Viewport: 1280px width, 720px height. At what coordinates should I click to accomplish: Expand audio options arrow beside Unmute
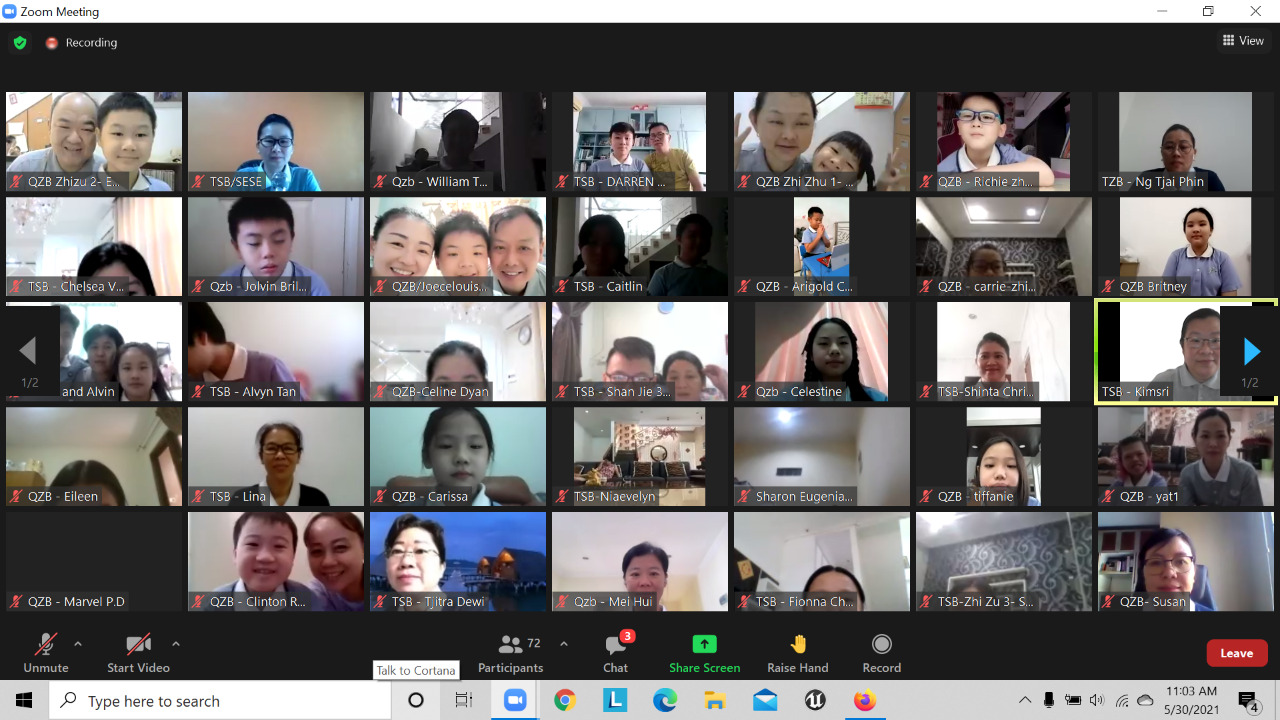(78, 644)
